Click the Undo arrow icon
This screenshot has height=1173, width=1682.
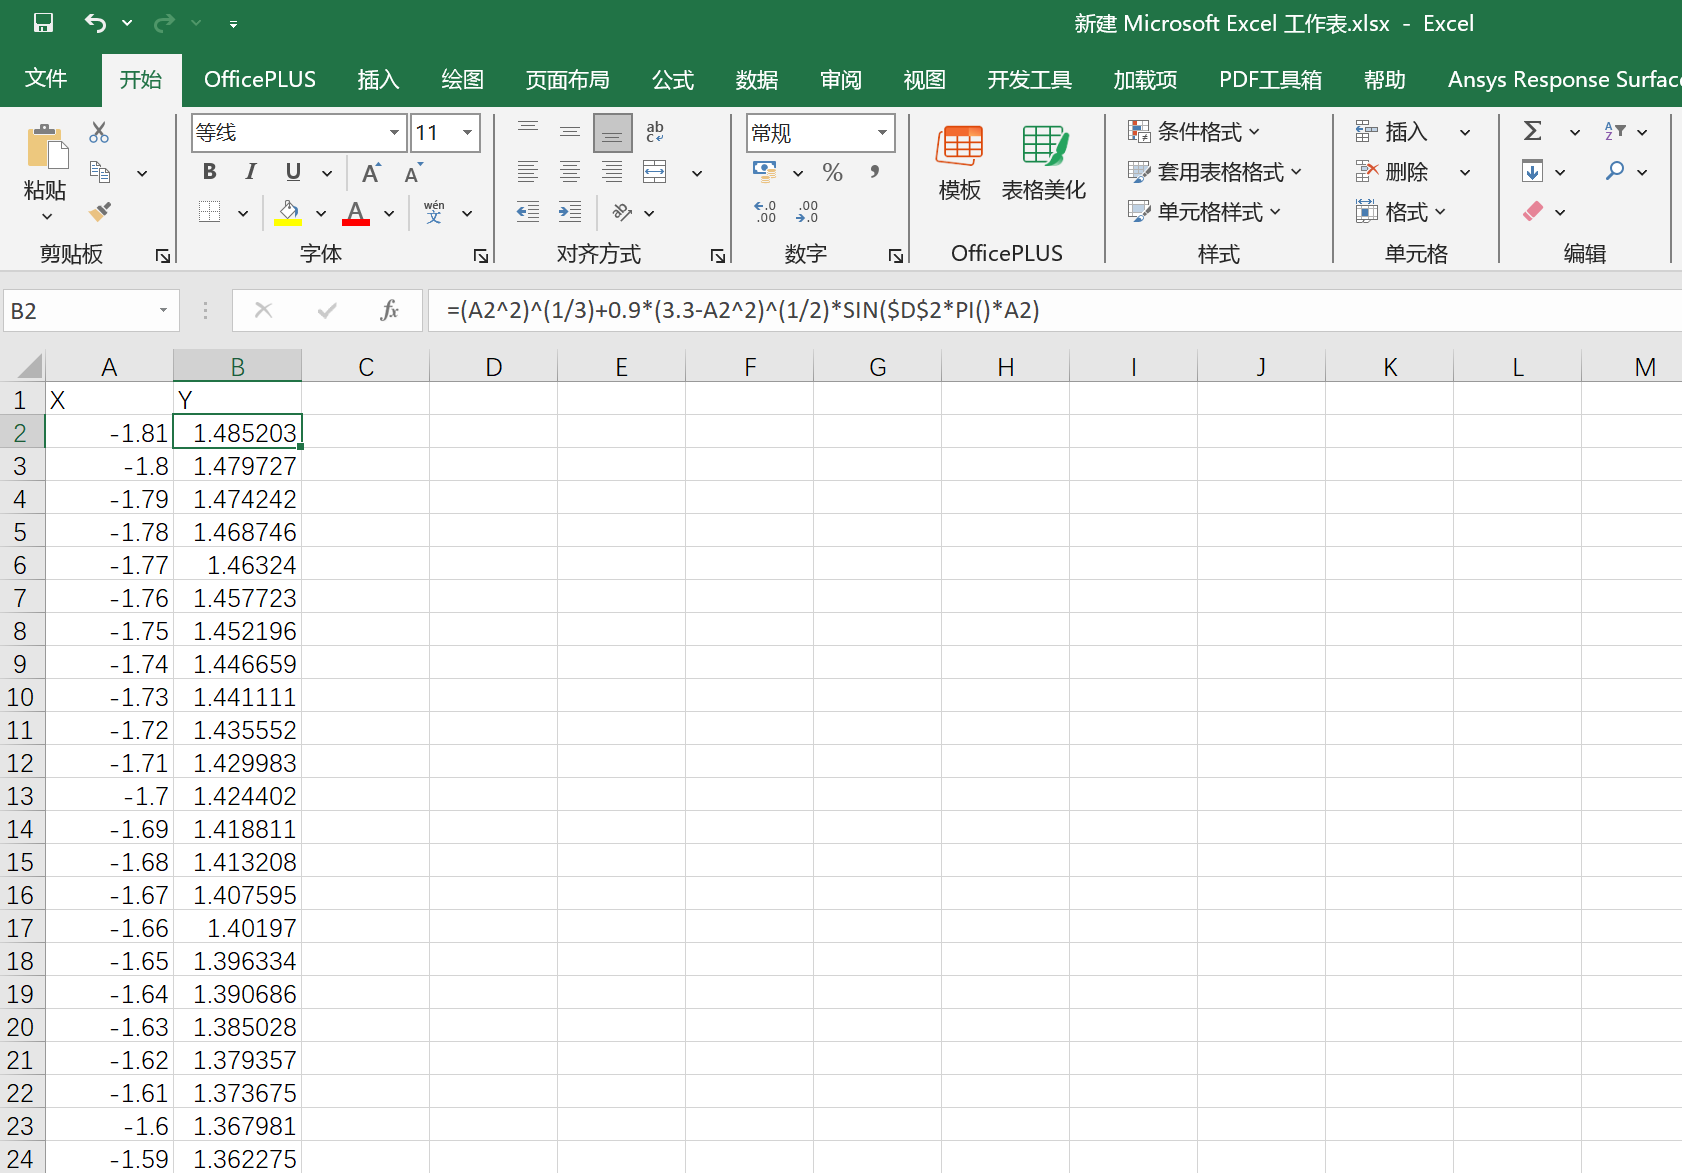coord(95,23)
